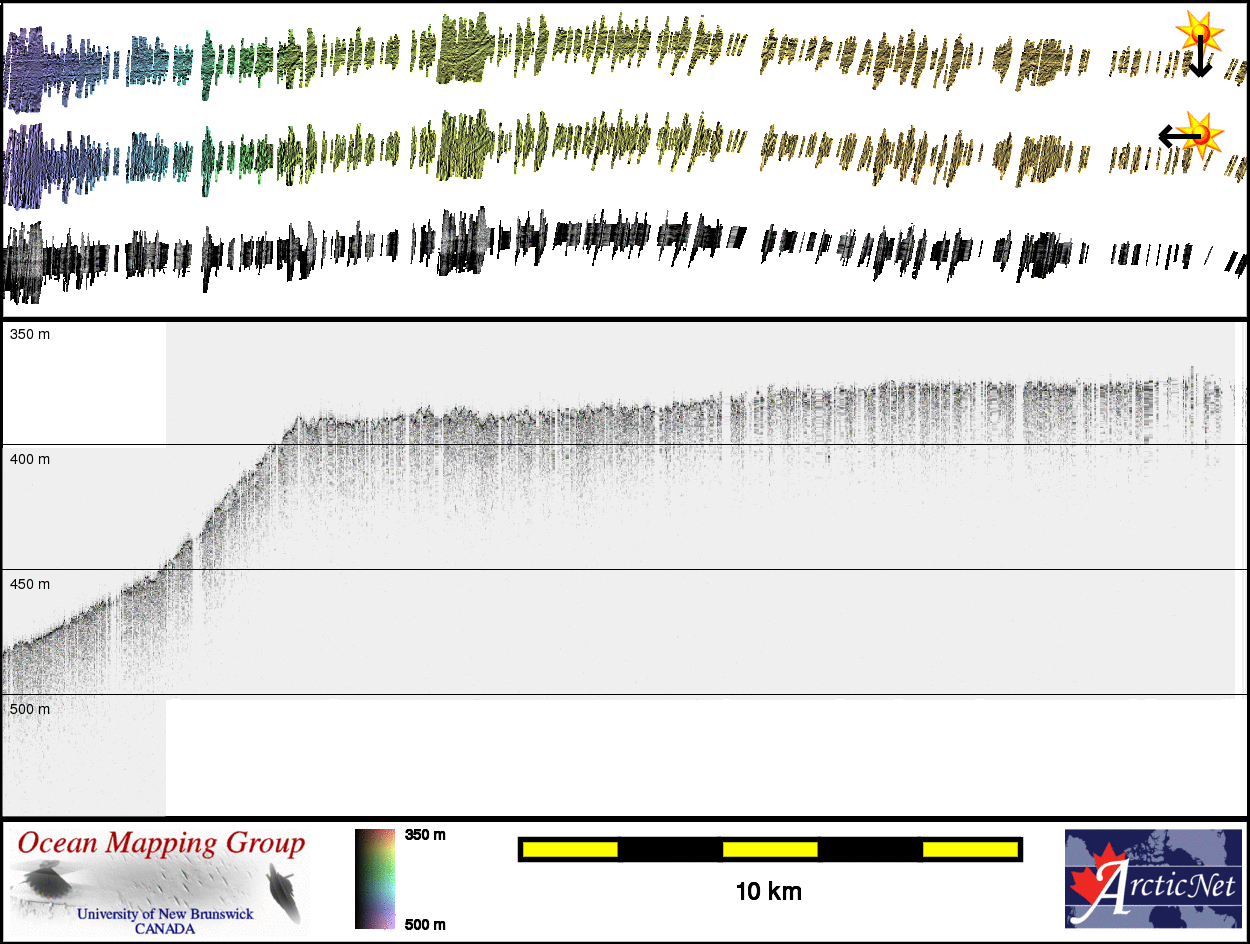Pick the depth color legend bar

pos(375,879)
